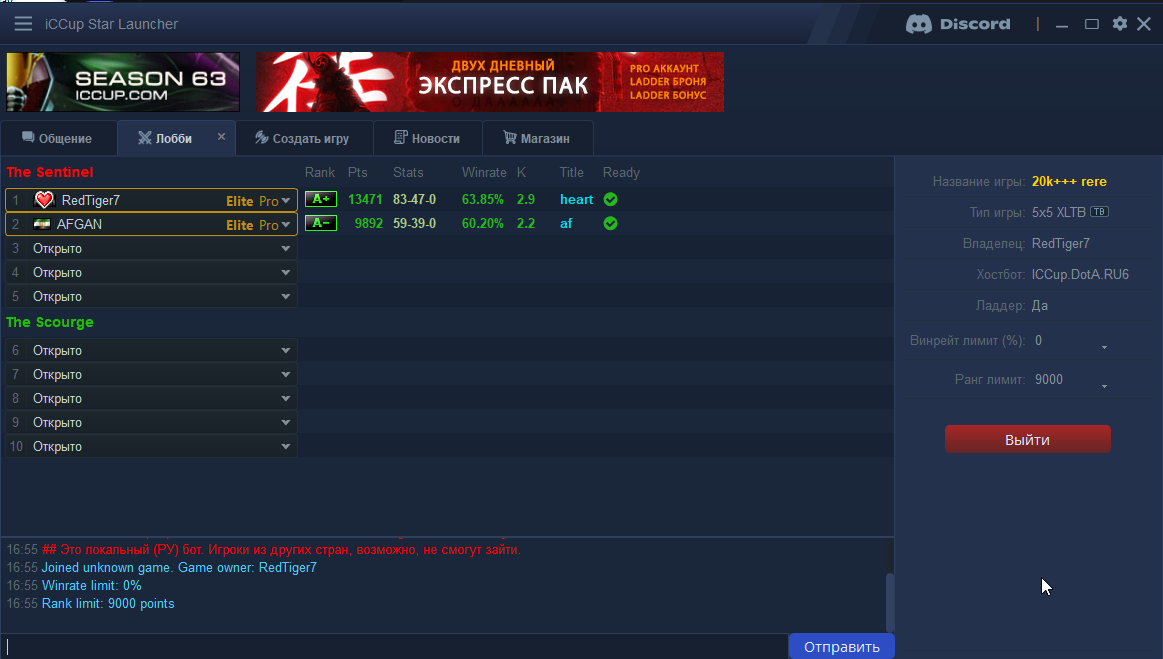Click the 'heart' title text
Image resolution: width=1163 pixels, height=659 pixels.
[576, 200]
